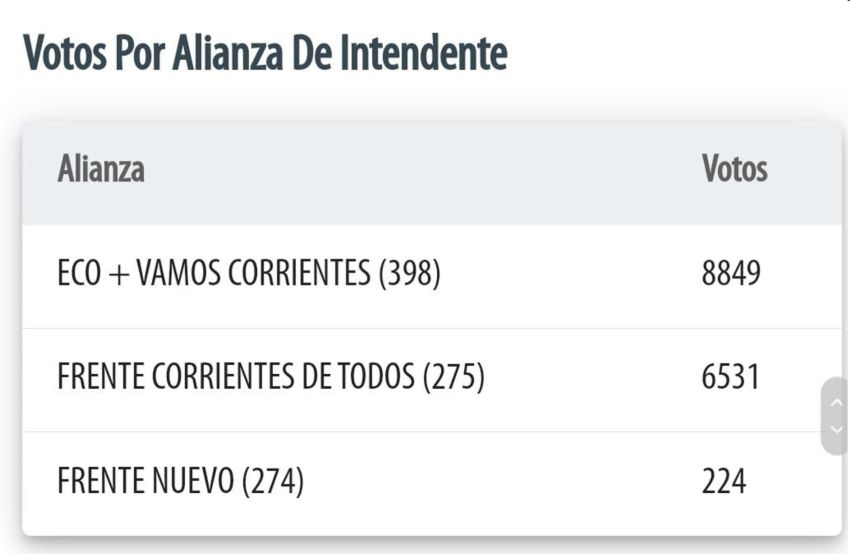Click the (274) alliance code
850x554 pixels.
(273, 481)
